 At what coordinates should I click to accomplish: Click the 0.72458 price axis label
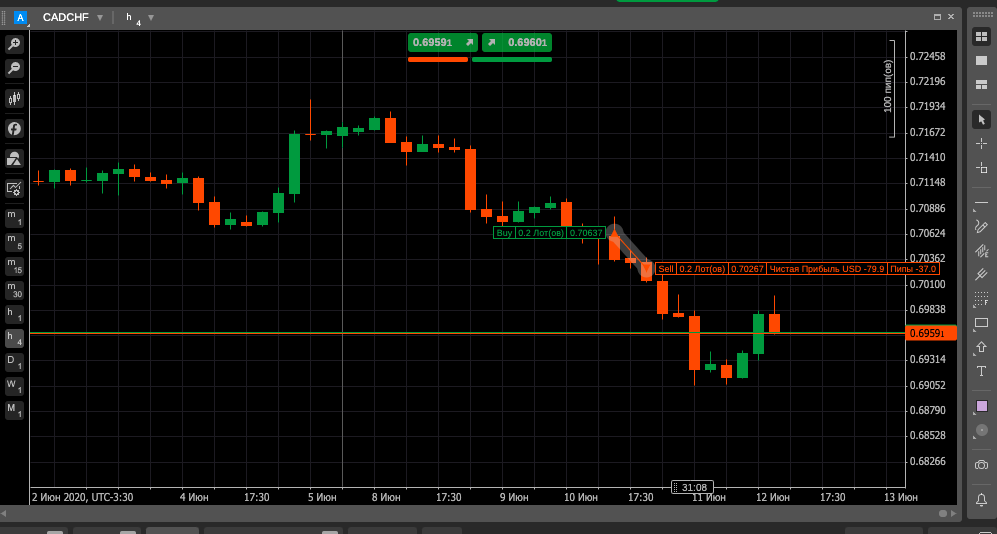pos(928,57)
